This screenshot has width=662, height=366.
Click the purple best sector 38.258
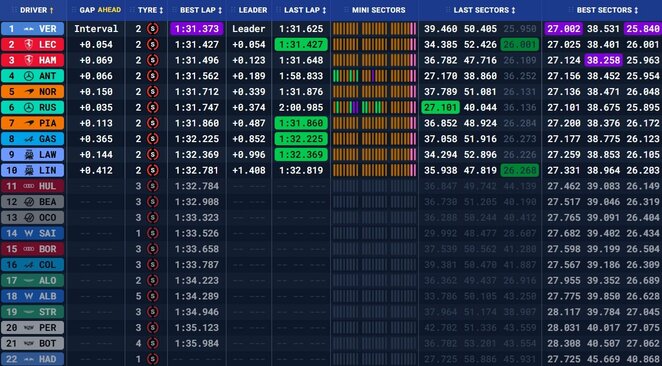[x=604, y=60]
